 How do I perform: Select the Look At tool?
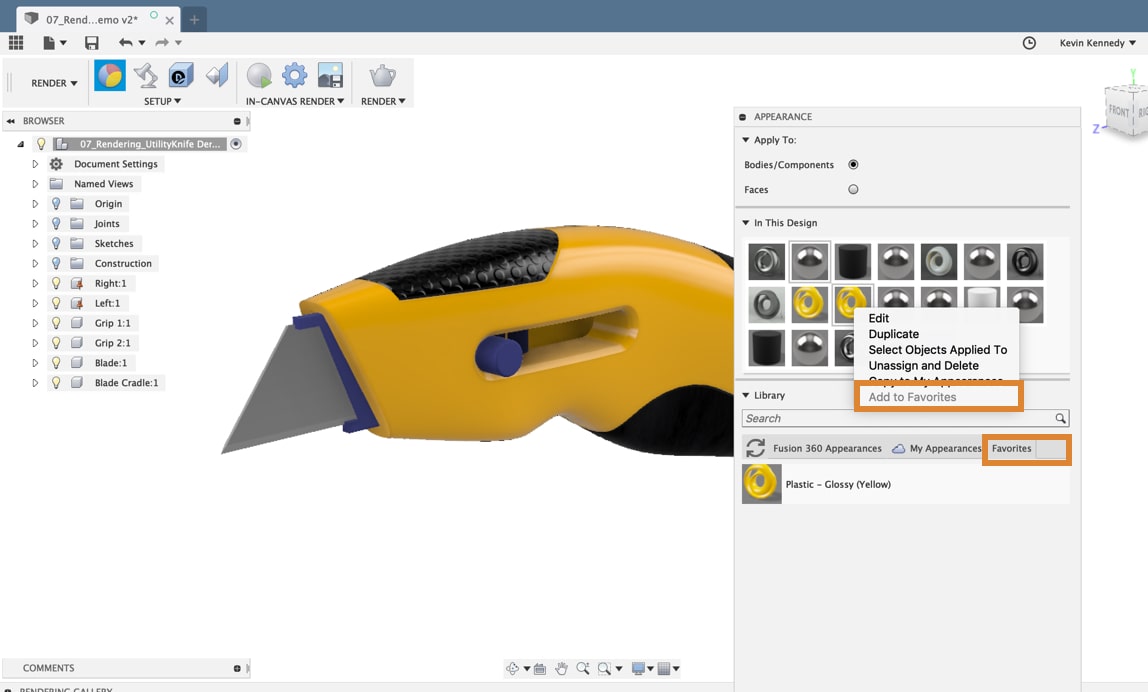(540, 668)
